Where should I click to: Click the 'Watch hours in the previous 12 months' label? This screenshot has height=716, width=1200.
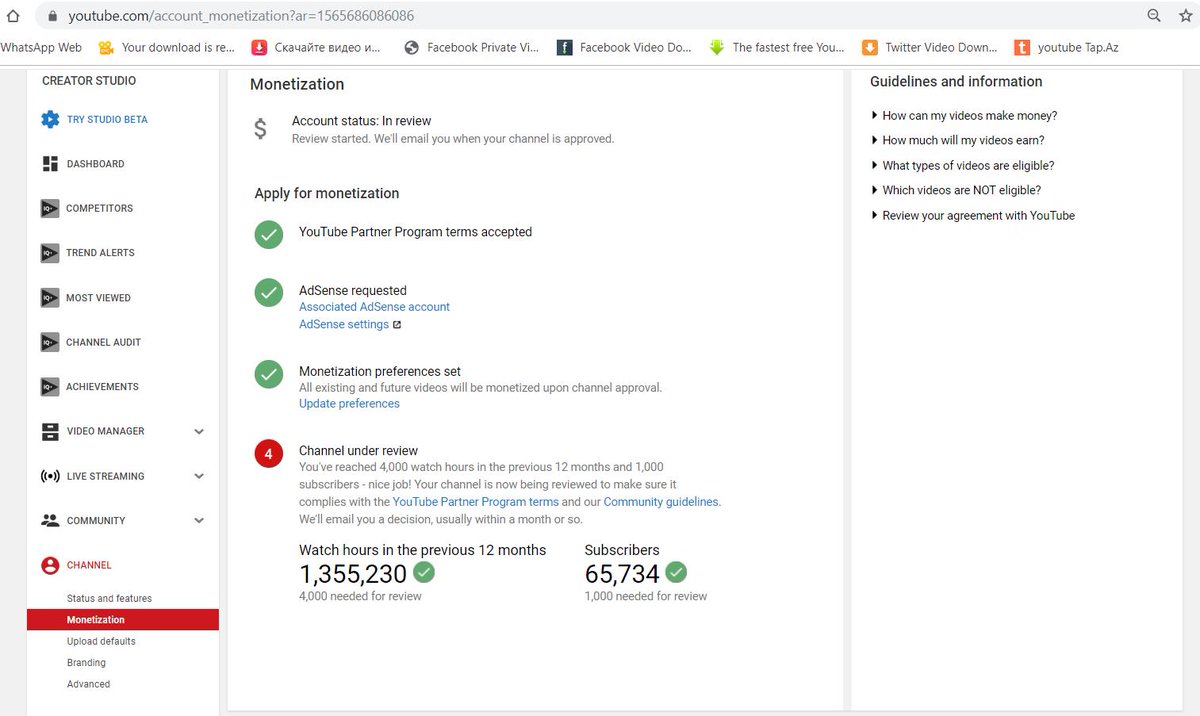pos(423,550)
